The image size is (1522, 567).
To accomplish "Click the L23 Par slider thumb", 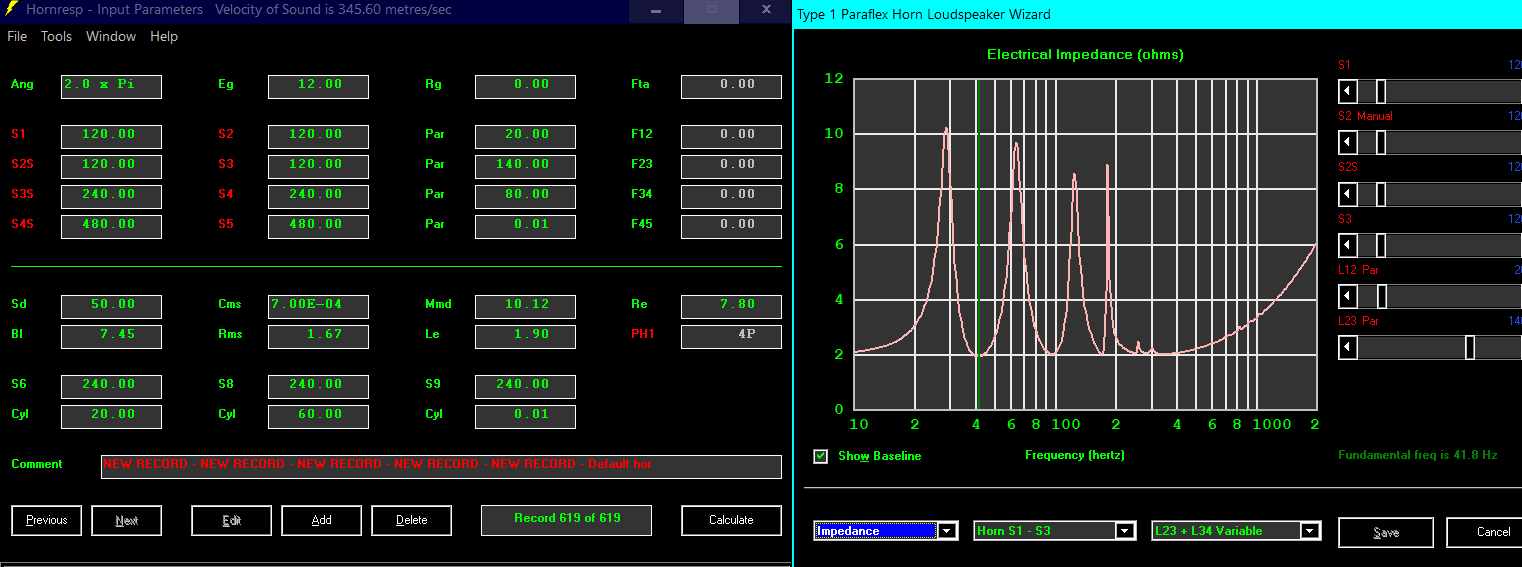I will pyautogui.click(x=1469, y=348).
